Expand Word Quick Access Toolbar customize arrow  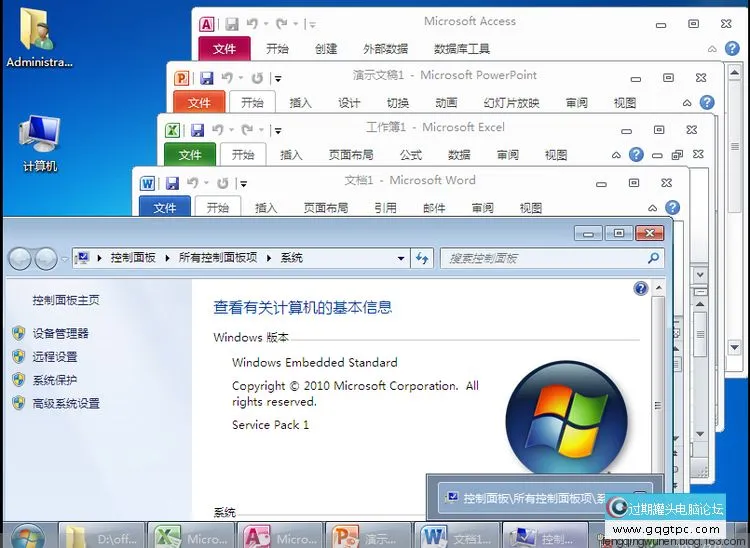[x=243, y=184]
